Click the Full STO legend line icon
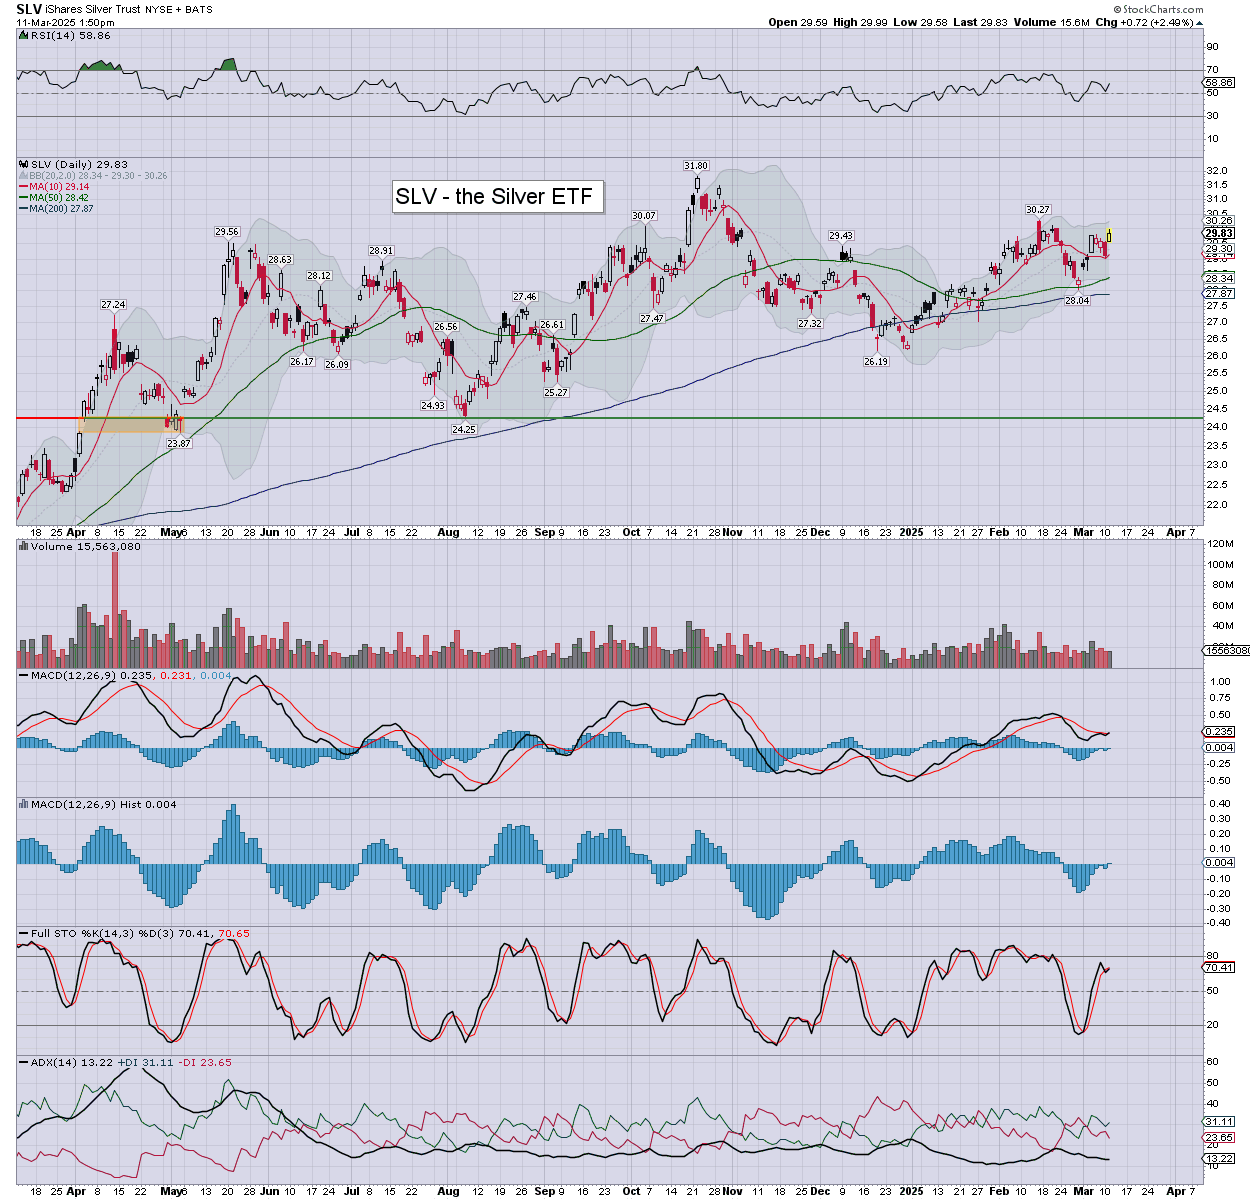Screen dimensions: 1250x1200 pyautogui.click(x=24, y=933)
